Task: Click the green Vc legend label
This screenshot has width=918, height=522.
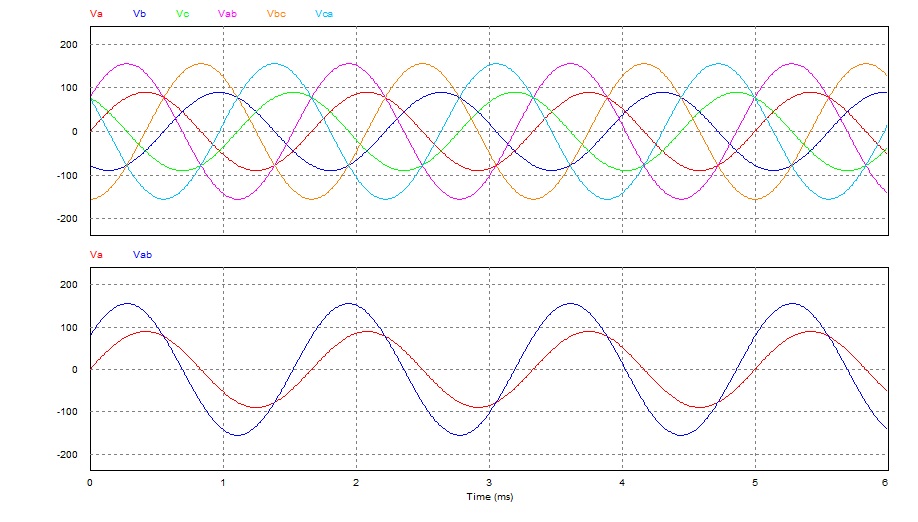Action: (183, 13)
